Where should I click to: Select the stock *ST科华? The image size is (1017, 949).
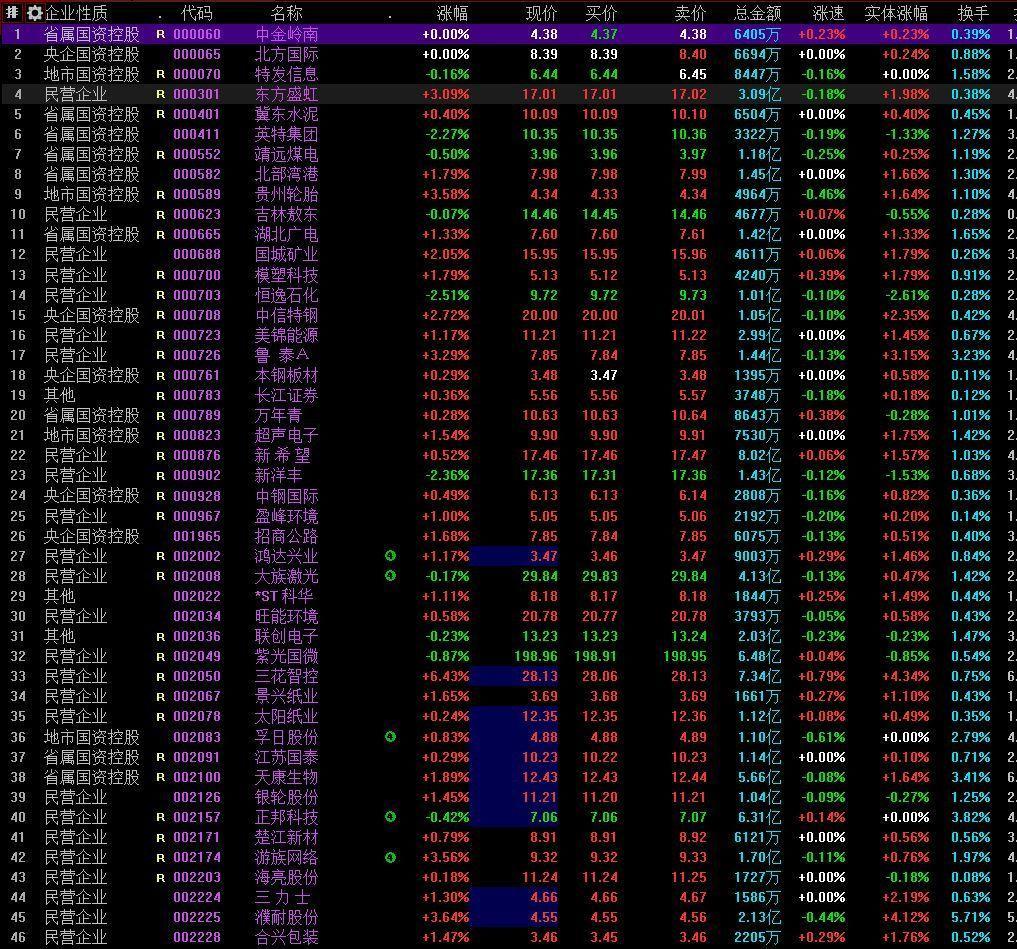pos(284,596)
